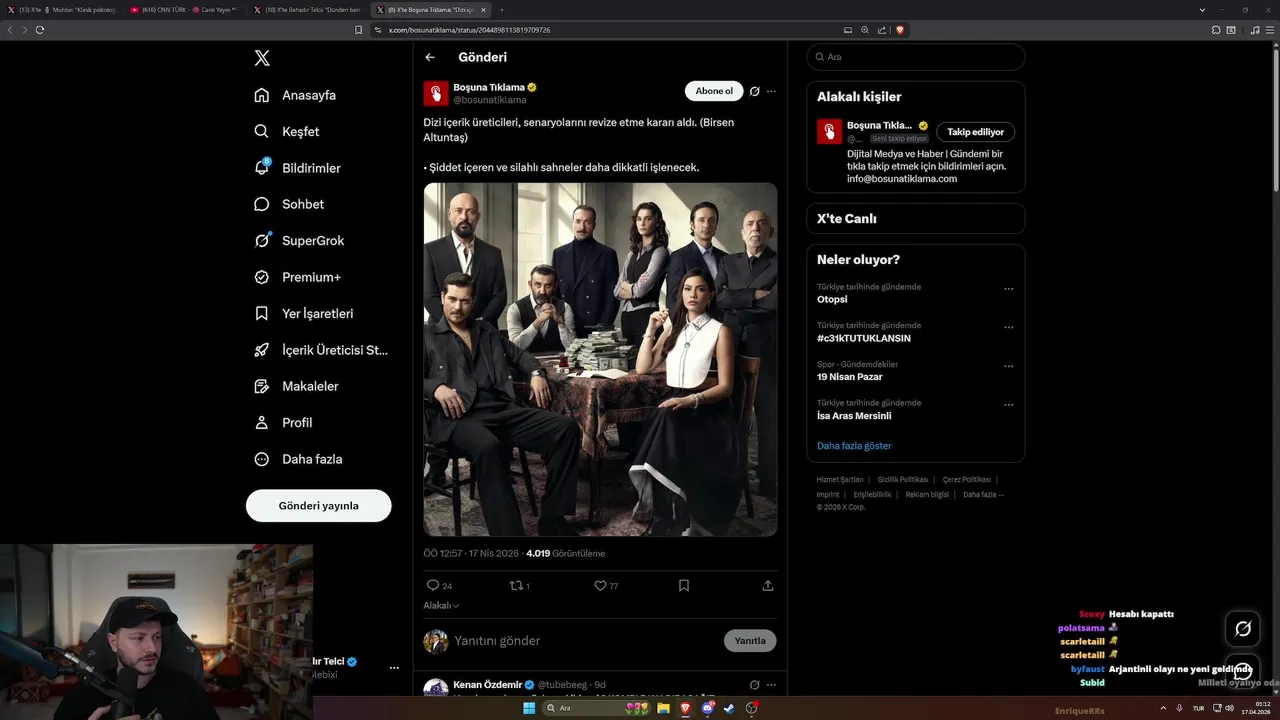Open options for İsa Aras Mersinli trend
Screen dimensions: 1280x720
click(1009, 405)
